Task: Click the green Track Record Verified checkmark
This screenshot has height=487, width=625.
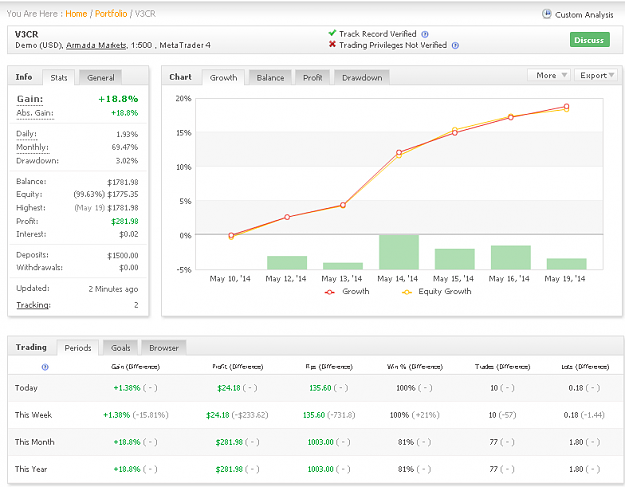Action: [332, 33]
